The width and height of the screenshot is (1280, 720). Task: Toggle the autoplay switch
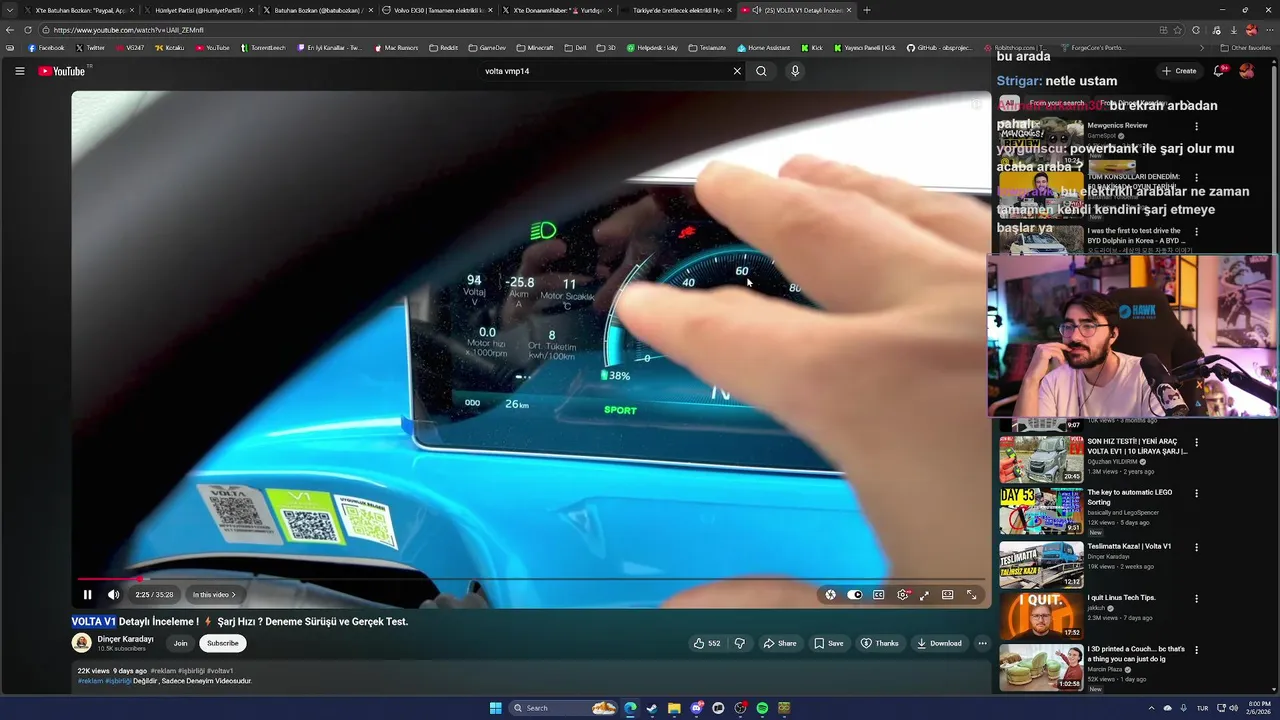point(854,595)
